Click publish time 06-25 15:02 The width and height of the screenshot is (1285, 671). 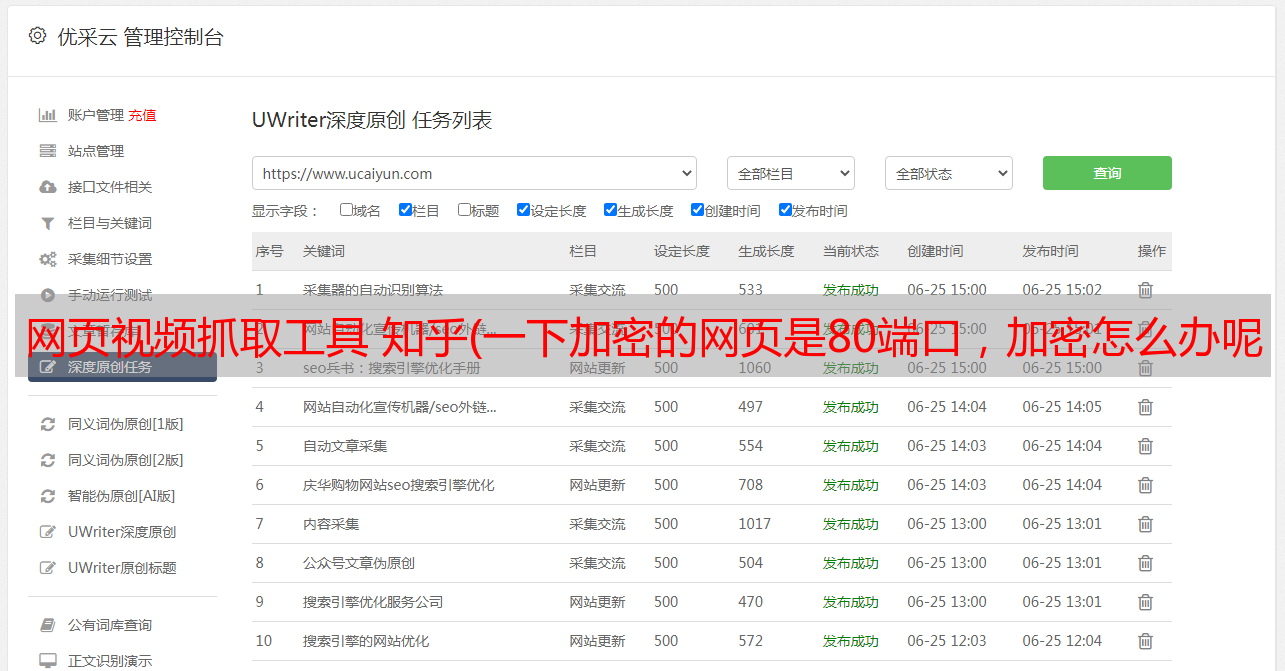tap(1062, 290)
